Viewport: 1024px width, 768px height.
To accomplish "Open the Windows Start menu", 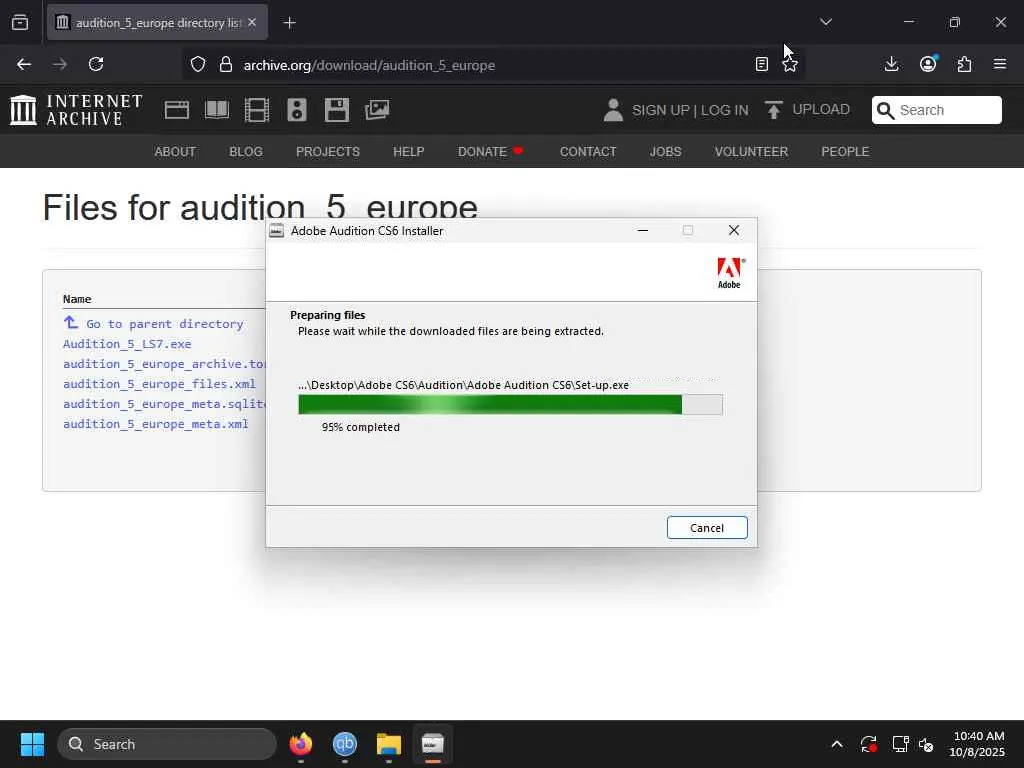I will [x=32, y=744].
